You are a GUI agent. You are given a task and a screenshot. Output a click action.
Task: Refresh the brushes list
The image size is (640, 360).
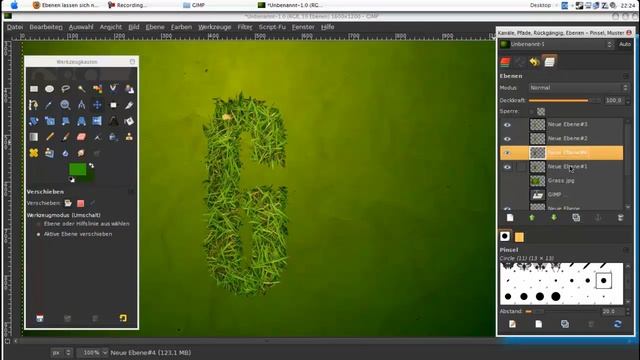tap(618, 324)
